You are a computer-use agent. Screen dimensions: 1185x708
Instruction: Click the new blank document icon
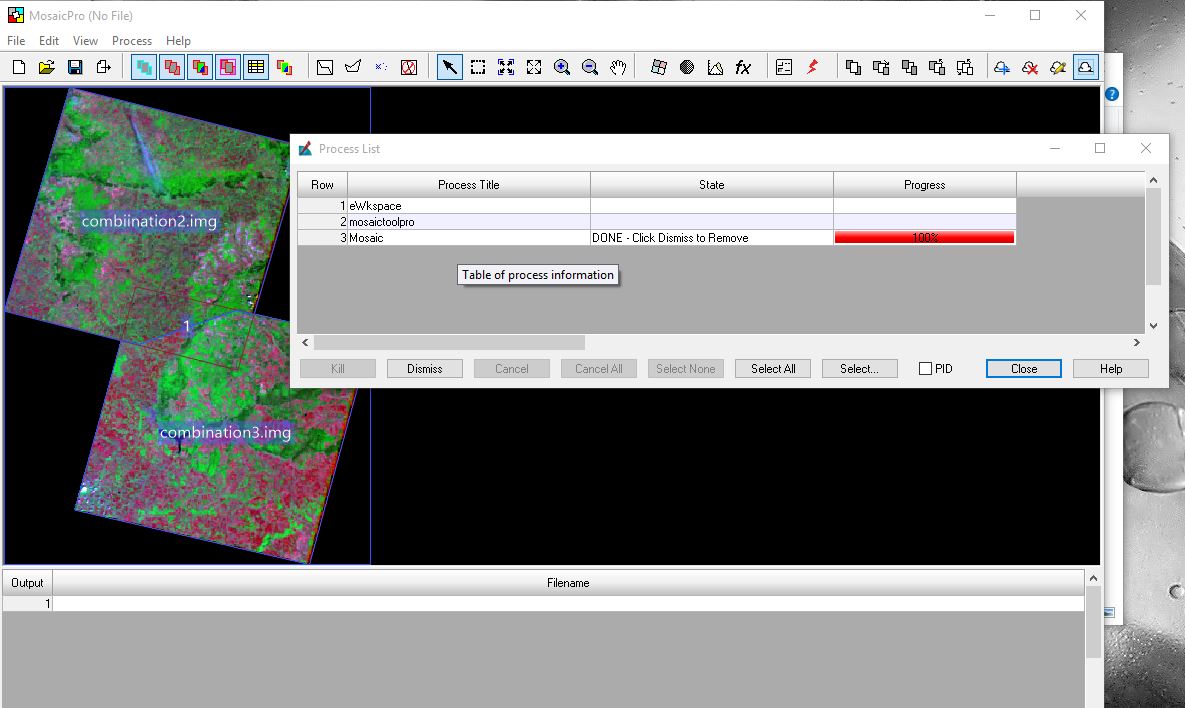18,67
